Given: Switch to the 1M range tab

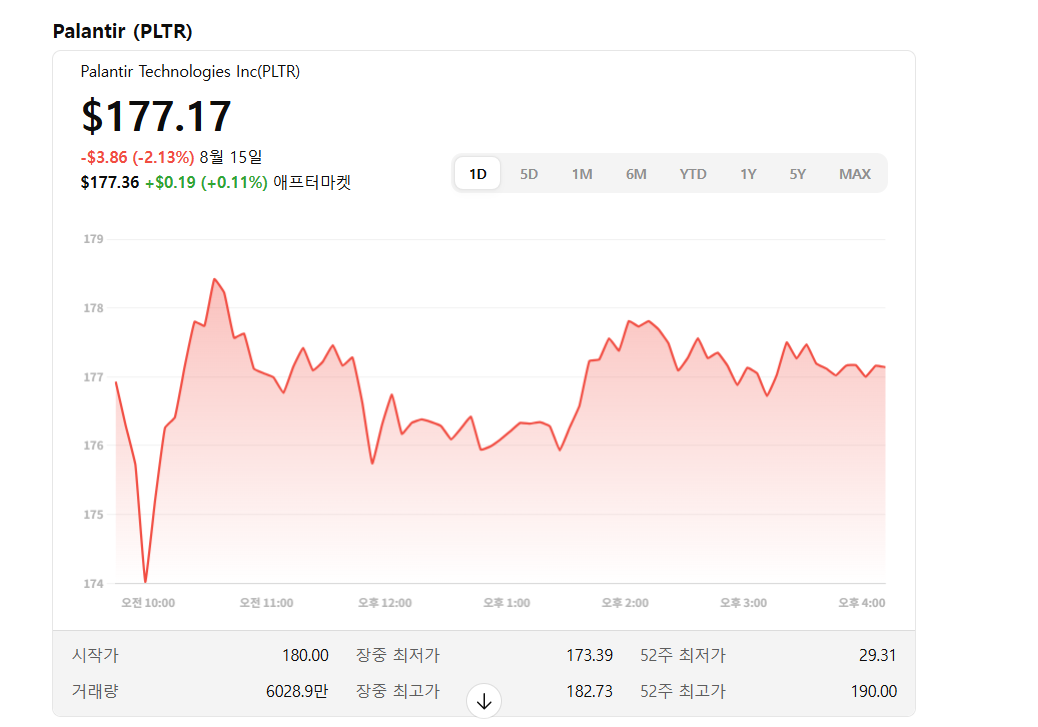Looking at the screenshot, I should (582, 174).
